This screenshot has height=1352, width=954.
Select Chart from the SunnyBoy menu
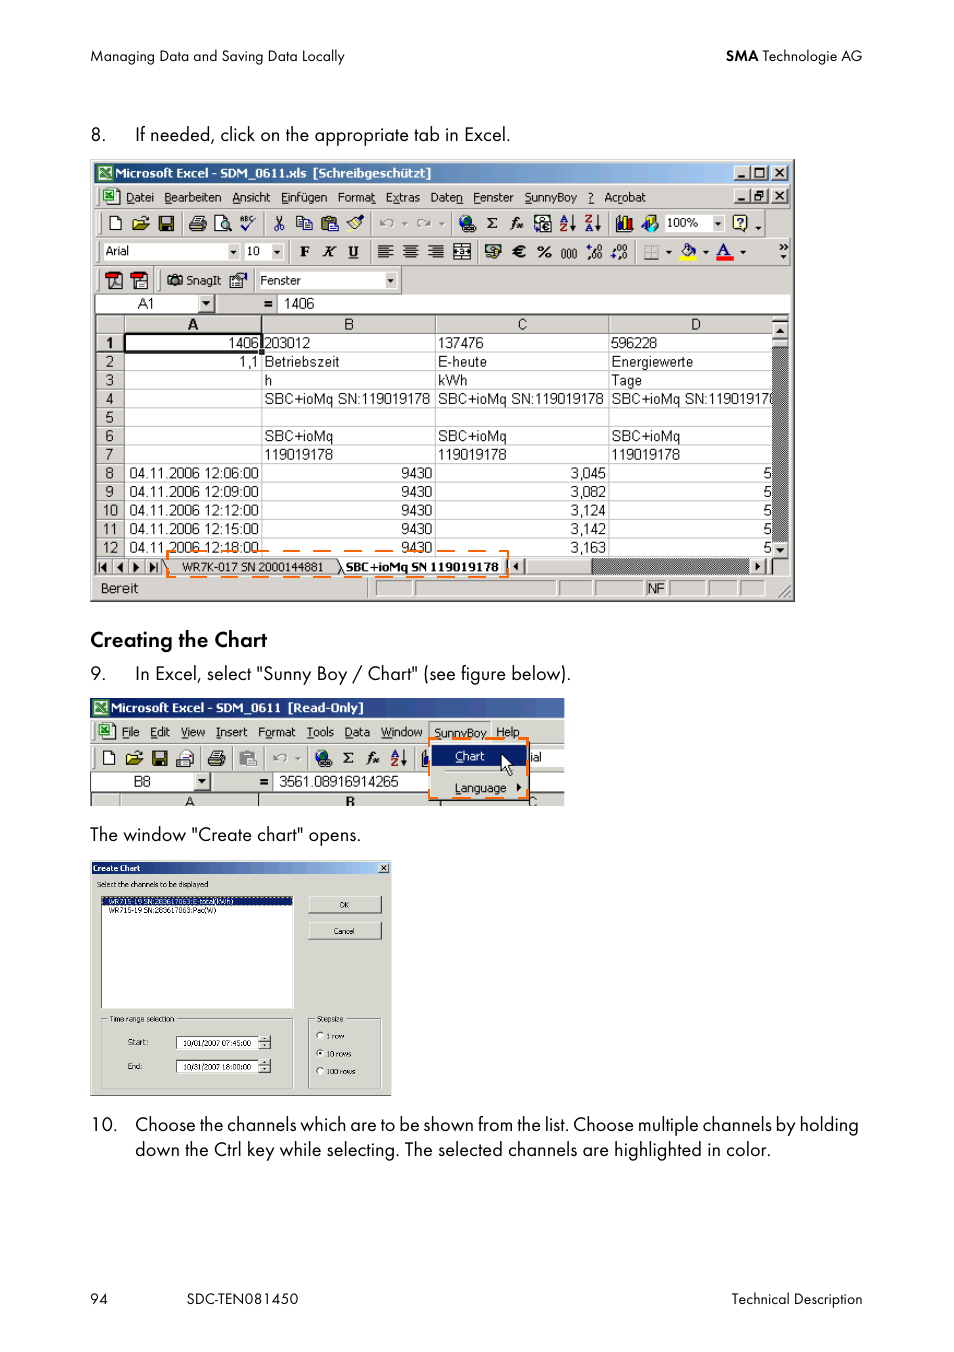point(479,757)
